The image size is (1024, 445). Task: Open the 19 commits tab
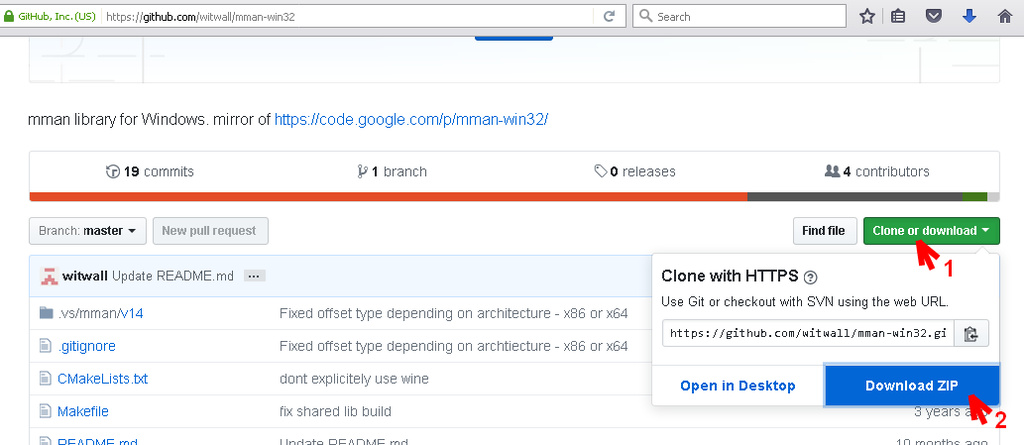click(x=150, y=171)
